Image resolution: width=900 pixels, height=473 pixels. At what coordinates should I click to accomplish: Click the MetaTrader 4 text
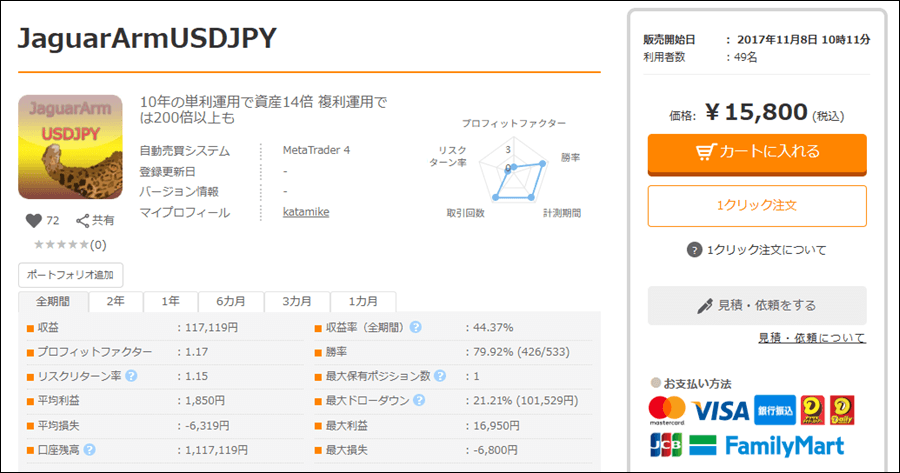[x=316, y=150]
